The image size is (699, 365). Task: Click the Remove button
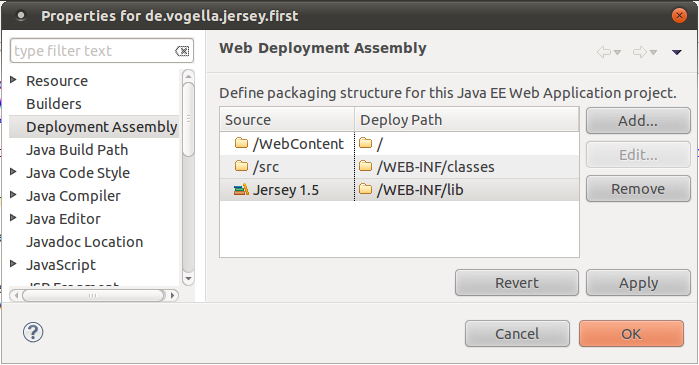(x=638, y=189)
